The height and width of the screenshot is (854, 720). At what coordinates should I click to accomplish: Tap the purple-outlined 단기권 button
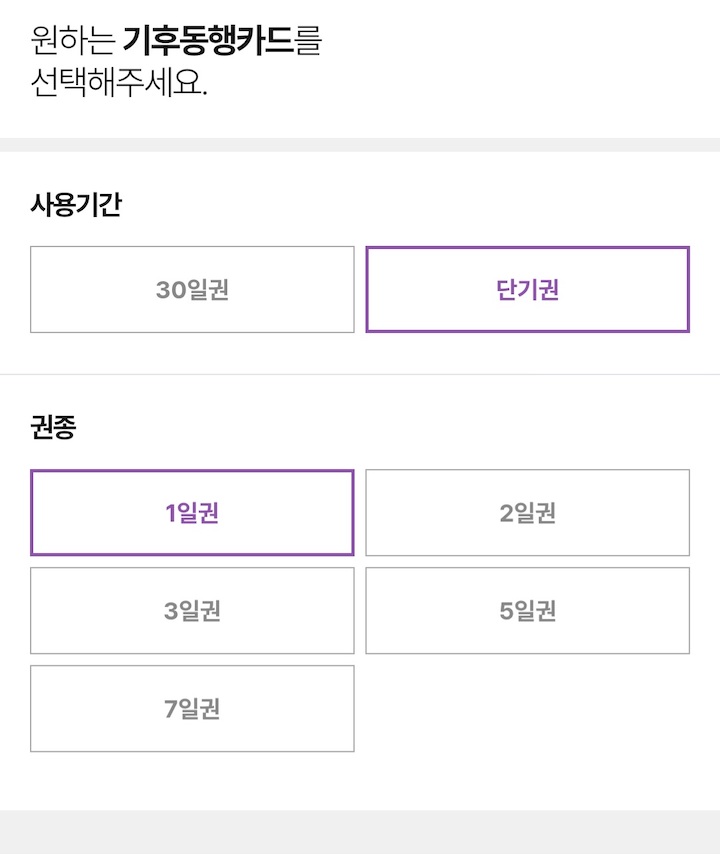pos(527,290)
